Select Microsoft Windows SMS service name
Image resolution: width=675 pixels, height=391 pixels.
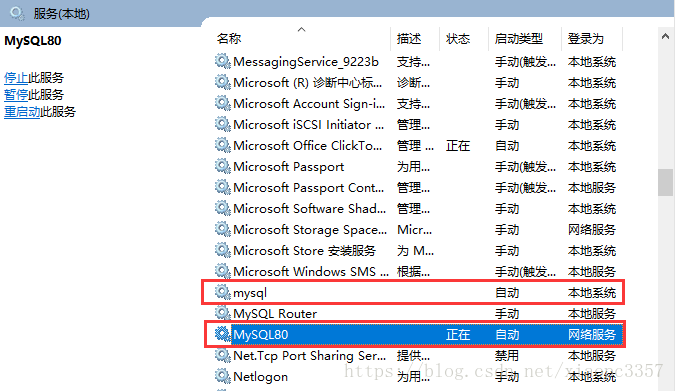[311, 272]
